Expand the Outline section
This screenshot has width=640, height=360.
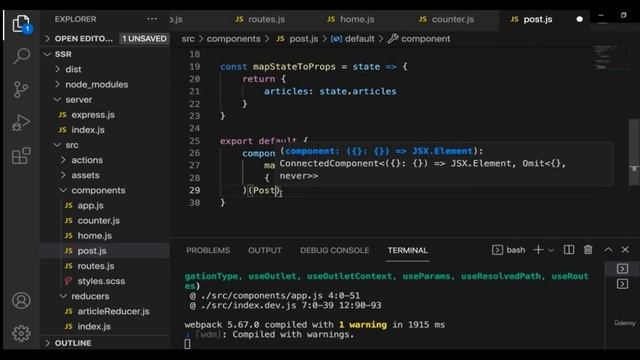pos(47,343)
